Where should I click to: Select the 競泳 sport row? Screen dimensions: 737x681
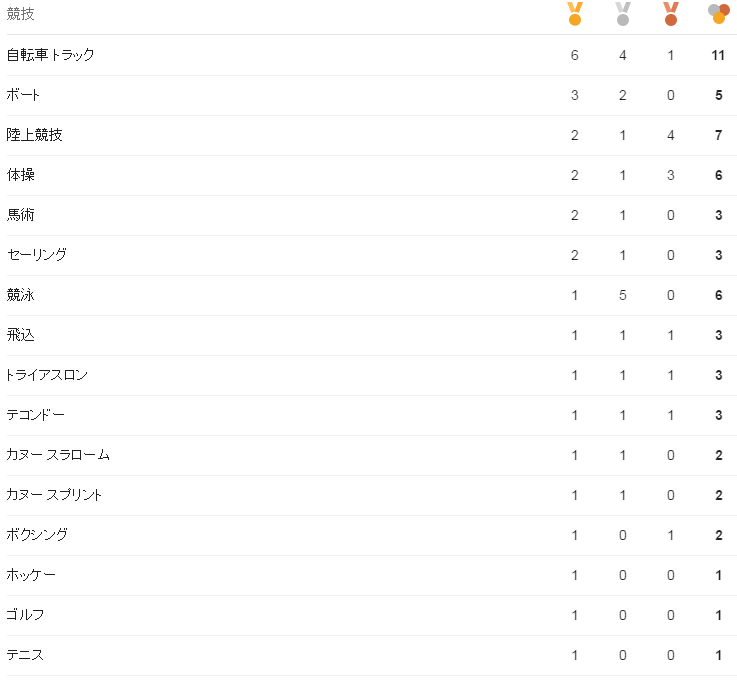[21, 295]
